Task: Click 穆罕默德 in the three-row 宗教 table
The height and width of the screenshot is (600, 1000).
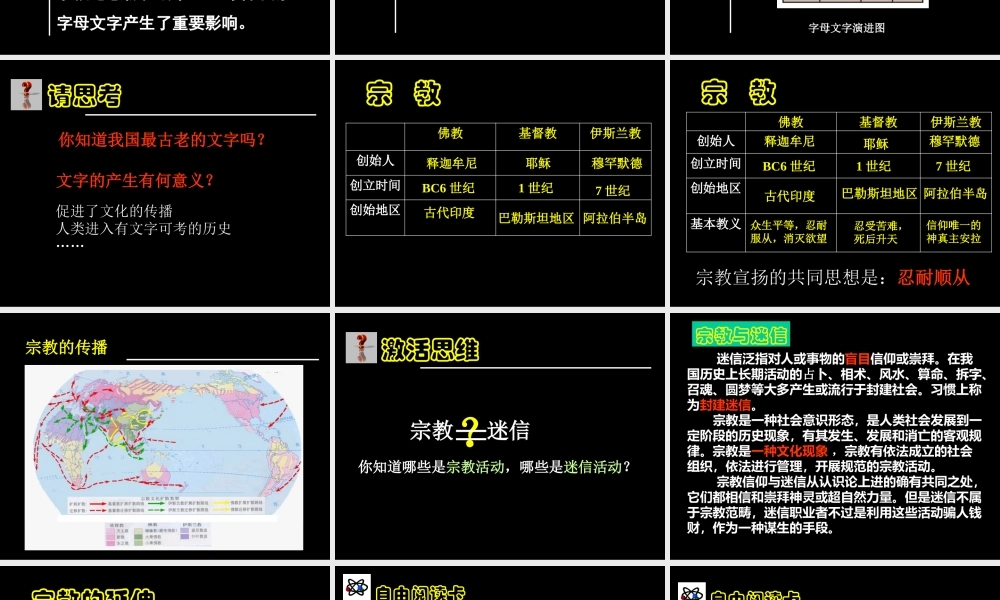Action: pos(616,163)
